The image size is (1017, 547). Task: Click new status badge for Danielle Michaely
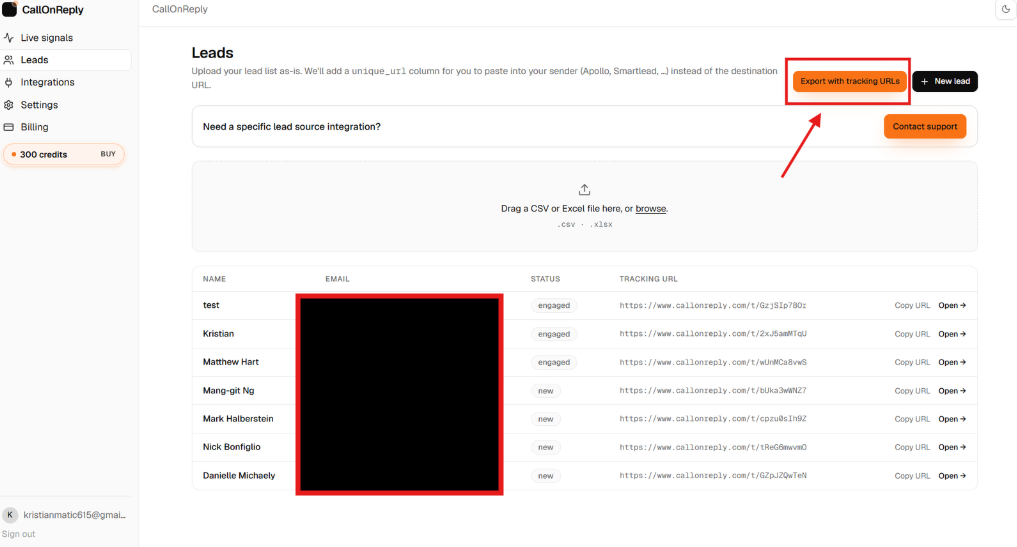click(x=545, y=476)
